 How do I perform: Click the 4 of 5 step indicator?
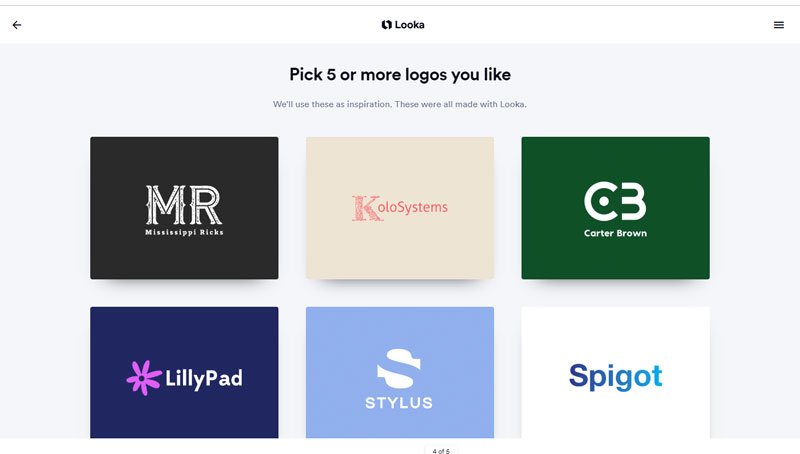coord(441,451)
